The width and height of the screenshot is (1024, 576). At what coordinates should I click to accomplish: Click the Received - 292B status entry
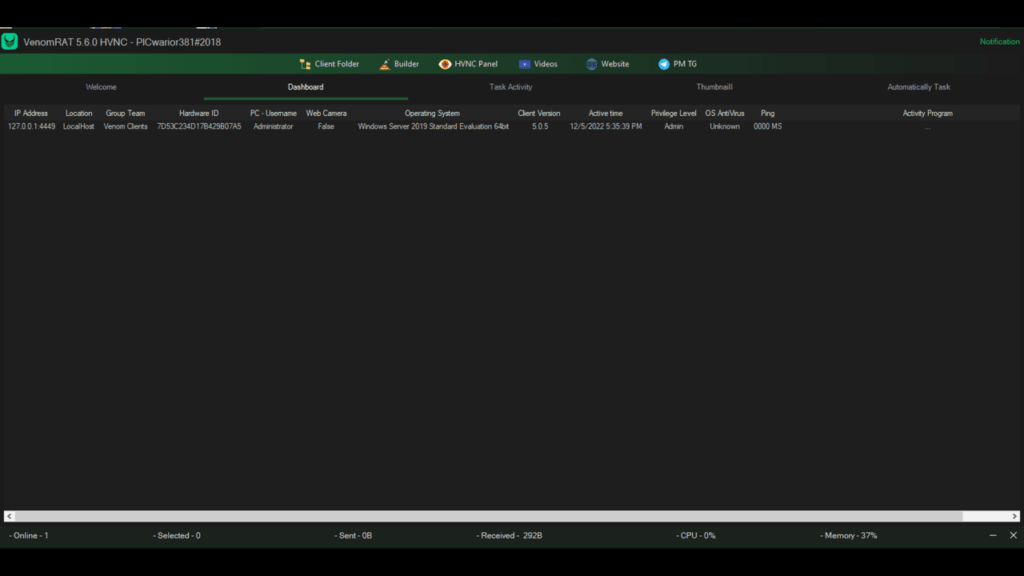509,536
